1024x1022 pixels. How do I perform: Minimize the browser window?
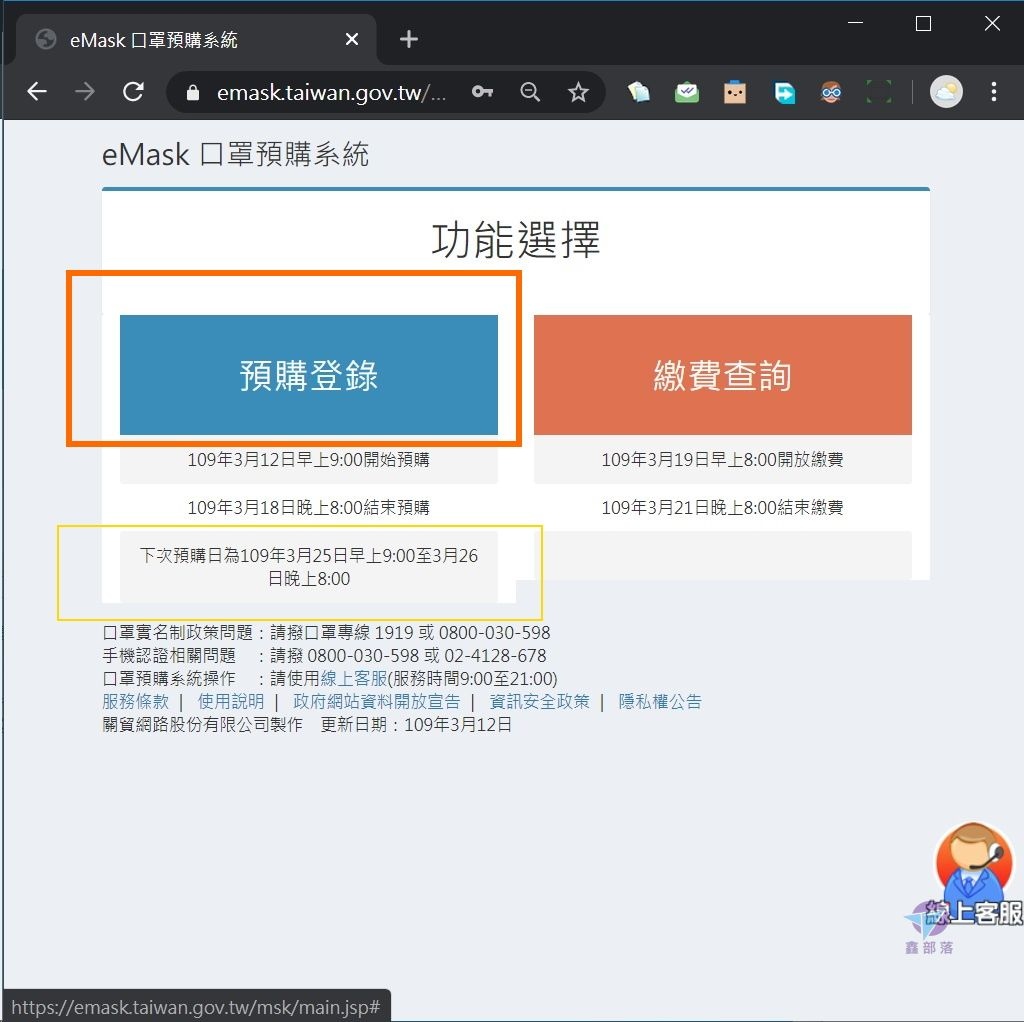point(856,23)
